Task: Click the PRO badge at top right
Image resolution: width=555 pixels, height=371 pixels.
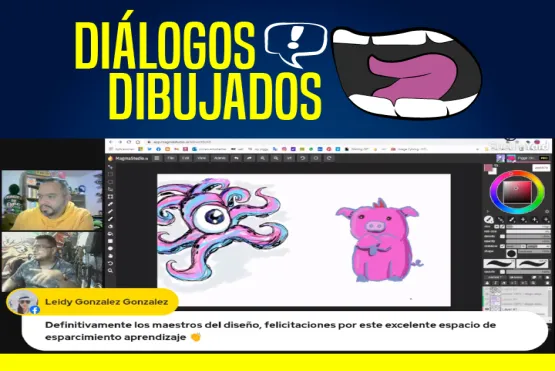Action: (x=544, y=158)
